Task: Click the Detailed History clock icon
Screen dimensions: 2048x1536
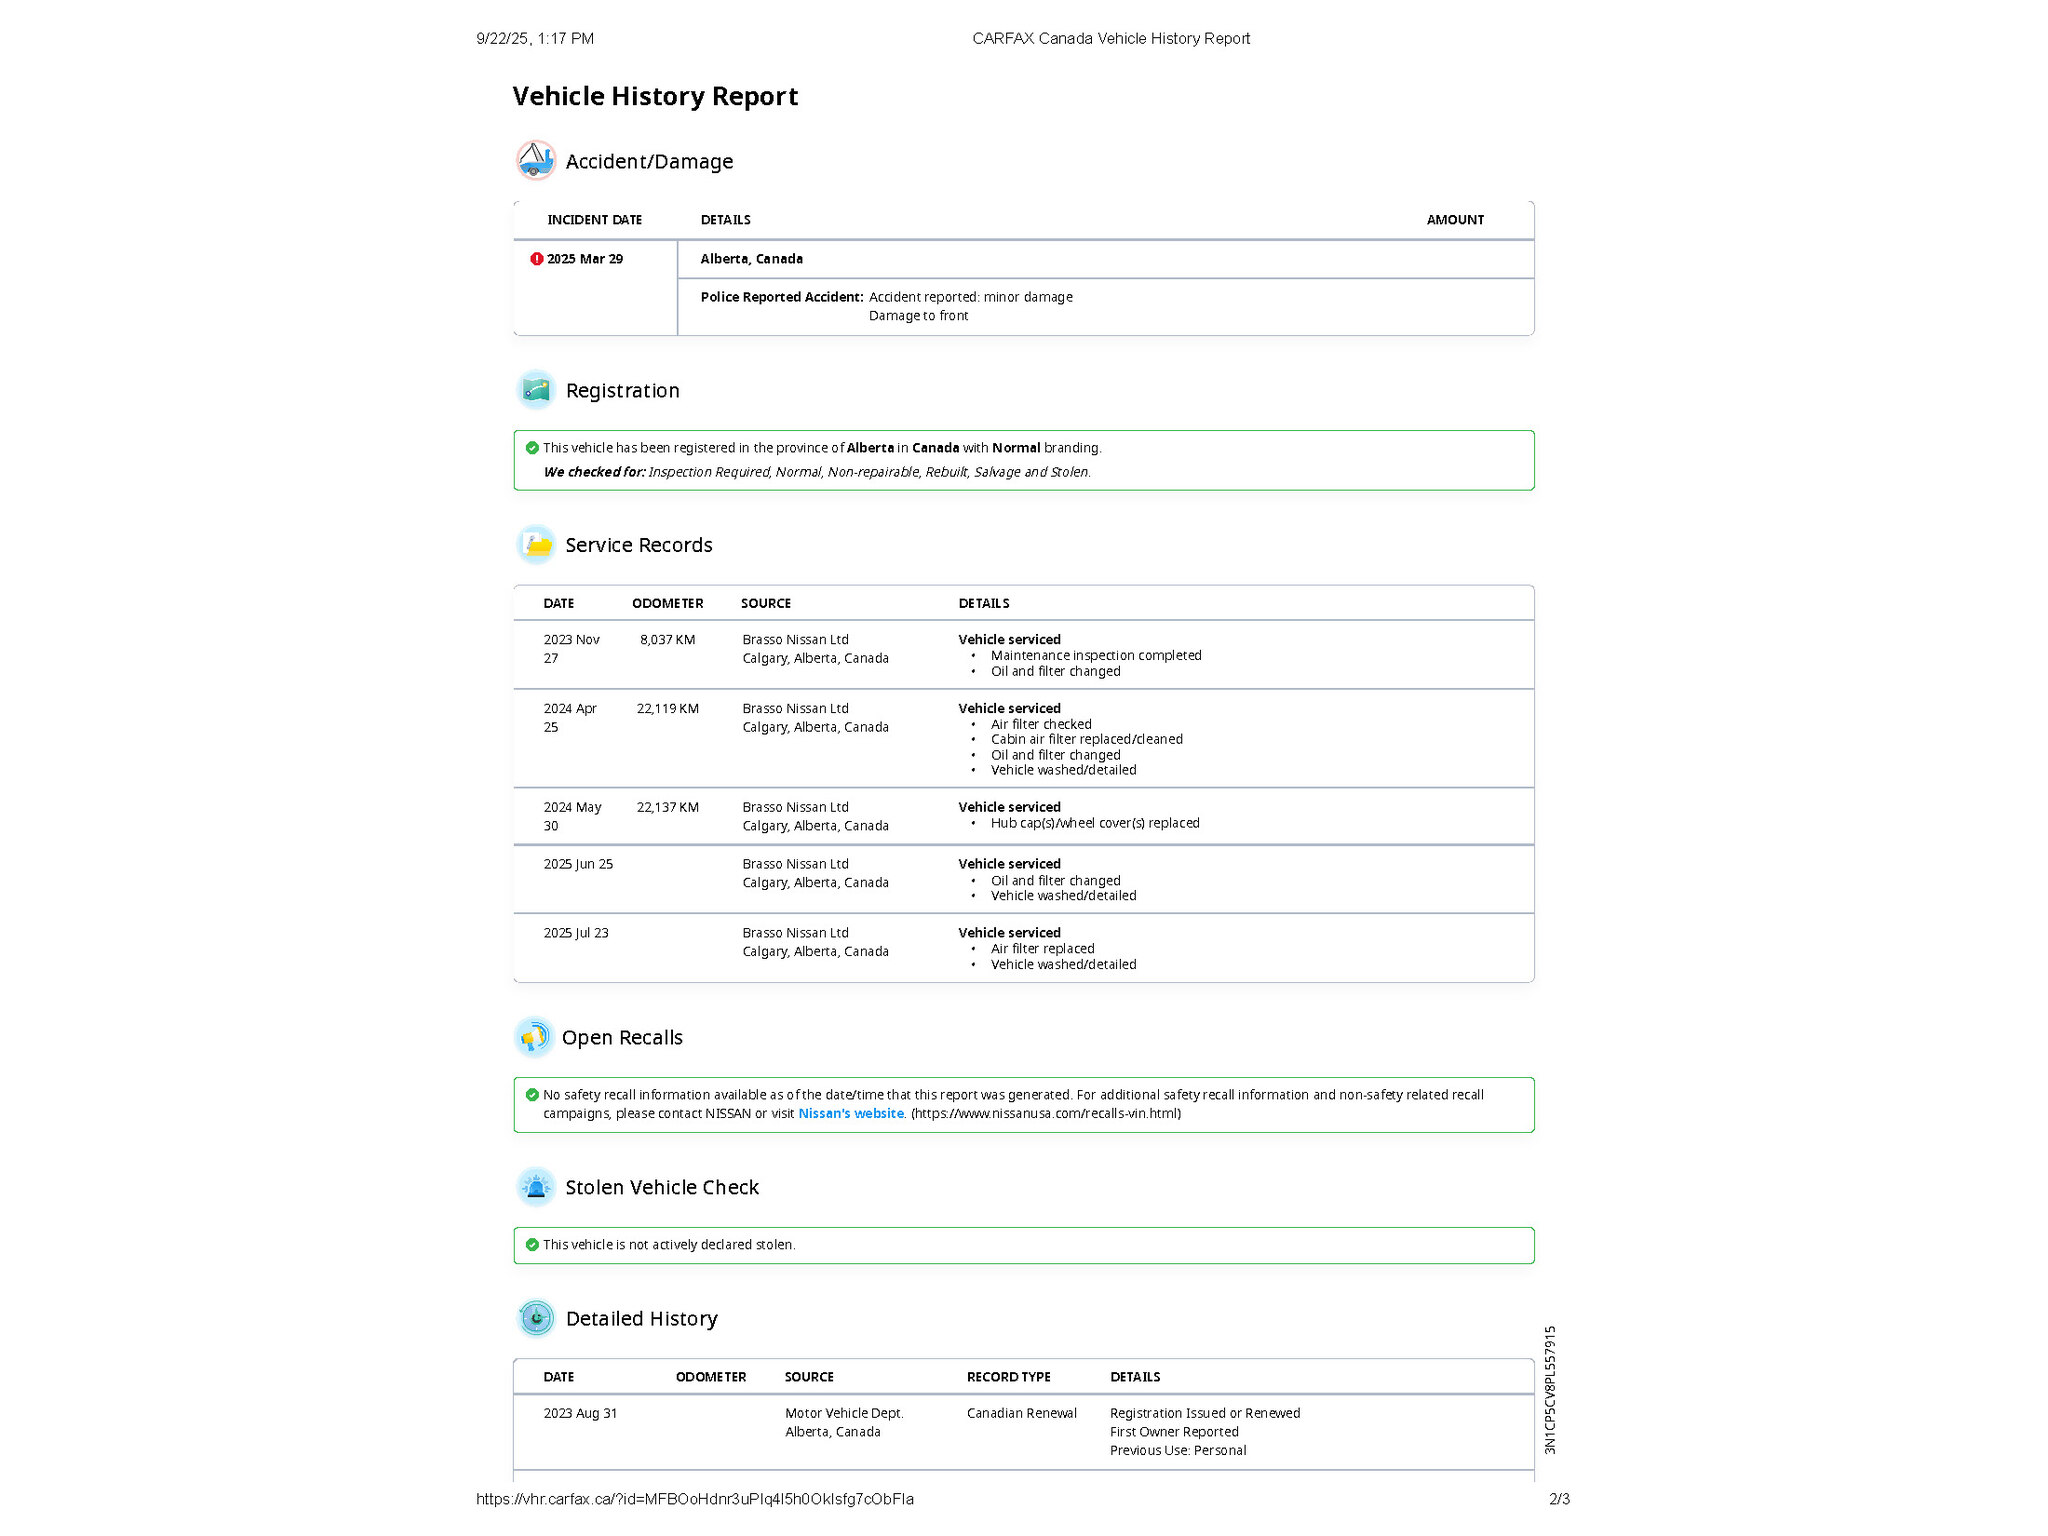Action: click(536, 1318)
